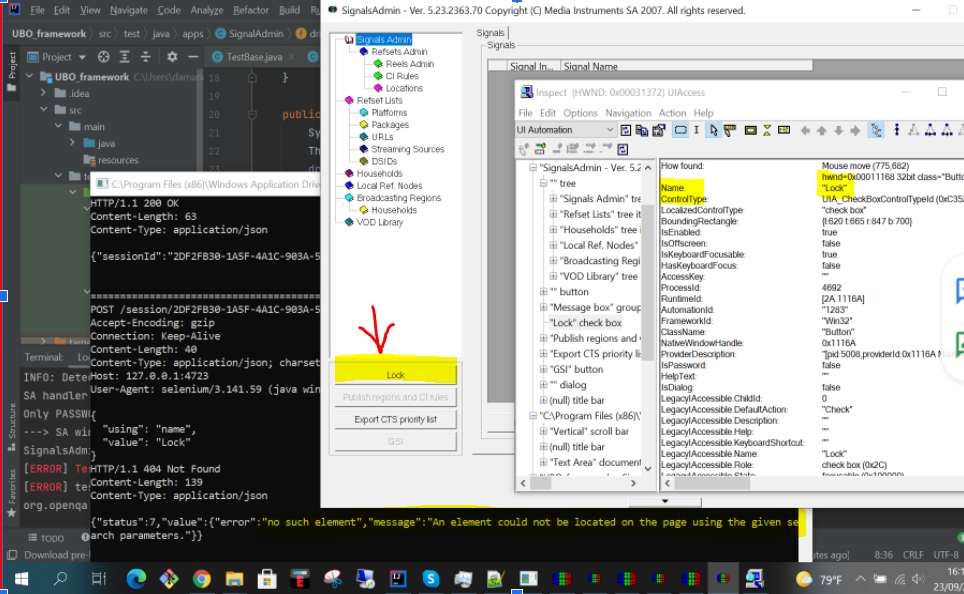Image resolution: width=964 pixels, height=594 pixels.
Task: Collapse all nodes in IntelliJ Project panel
Action: [146, 57]
